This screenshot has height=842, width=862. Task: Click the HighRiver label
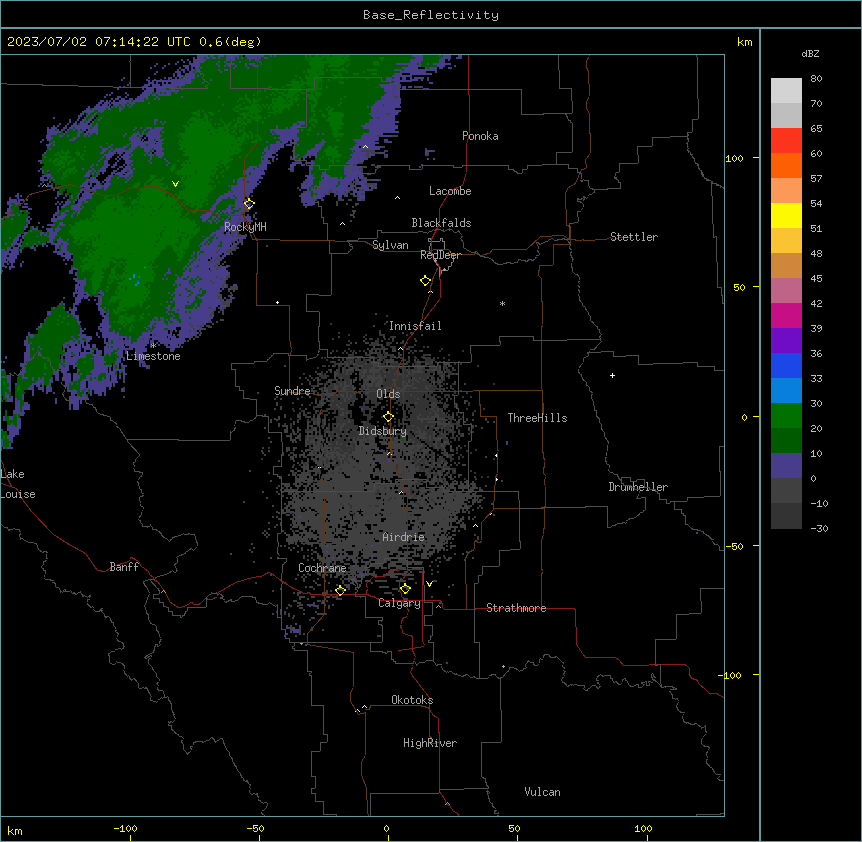[430, 743]
